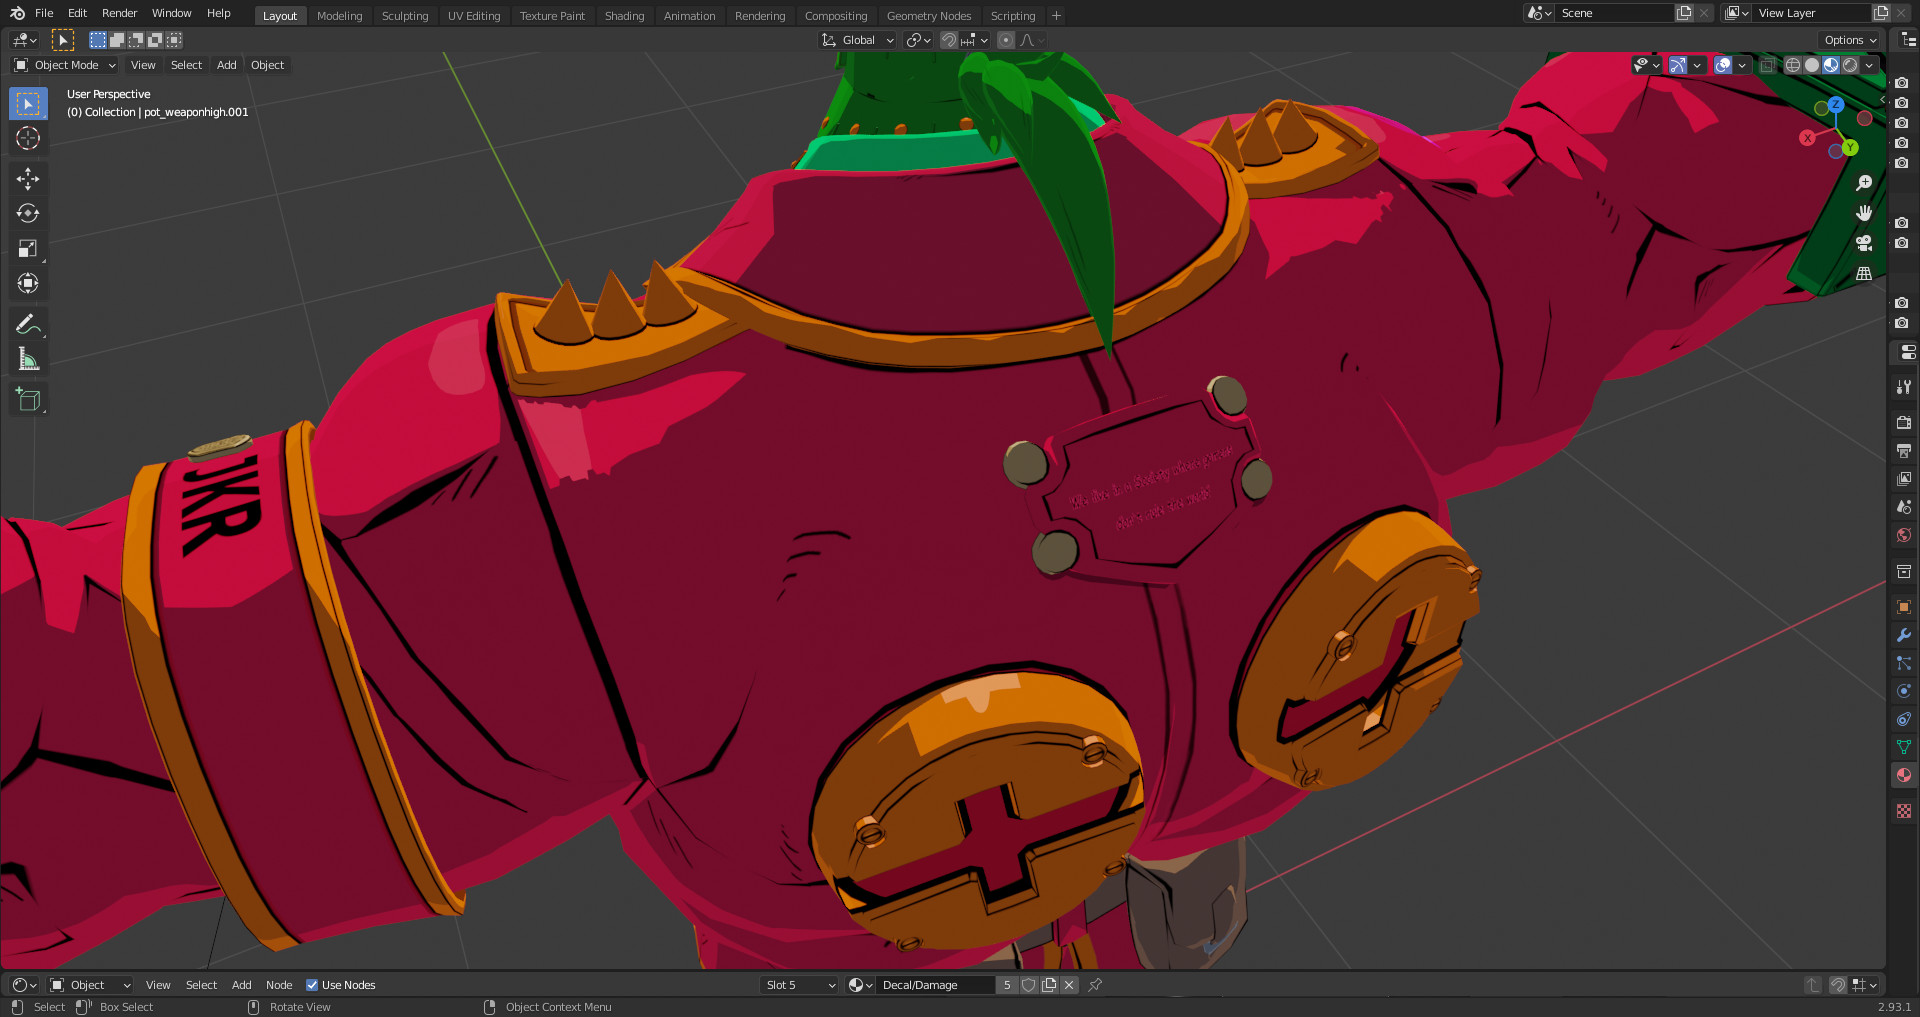Switch to material preview shading
Screen dimensions: 1920x1017
[x=1831, y=65]
